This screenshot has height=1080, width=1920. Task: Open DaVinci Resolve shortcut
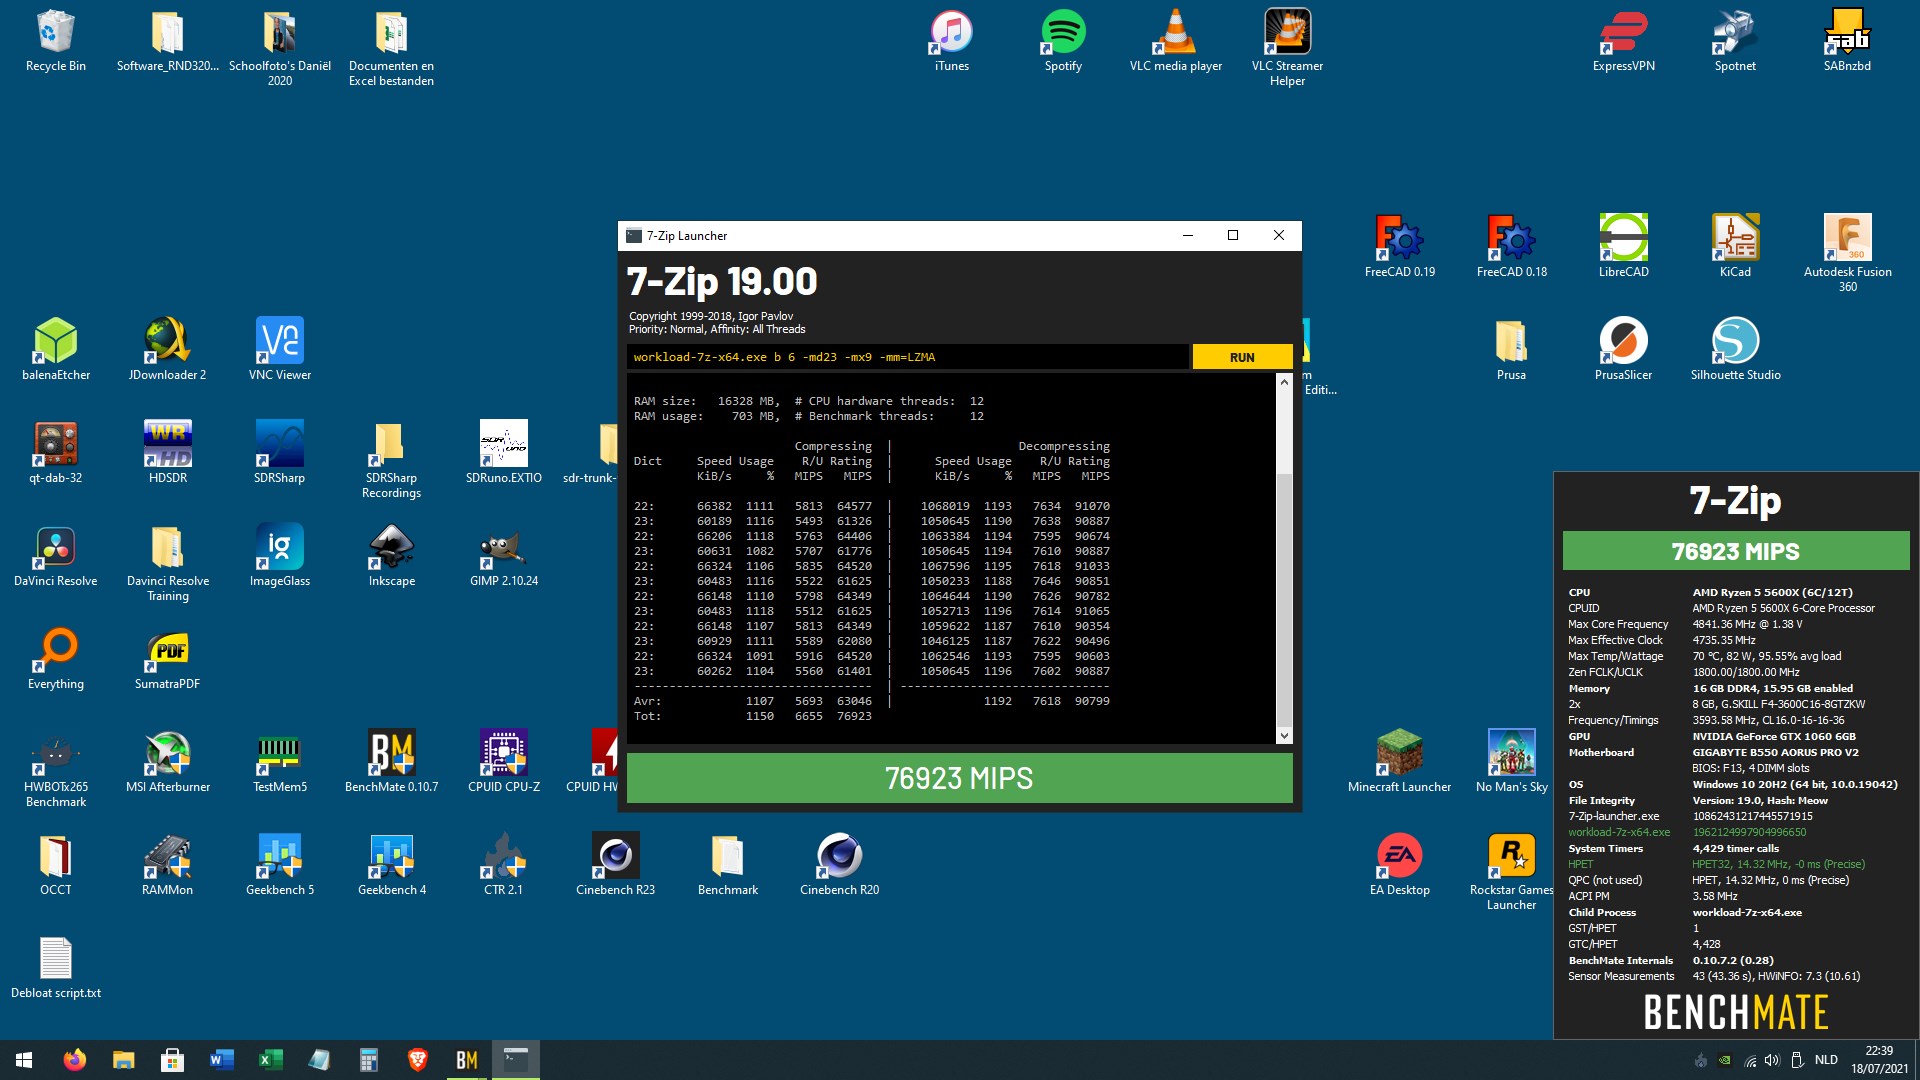(56, 556)
